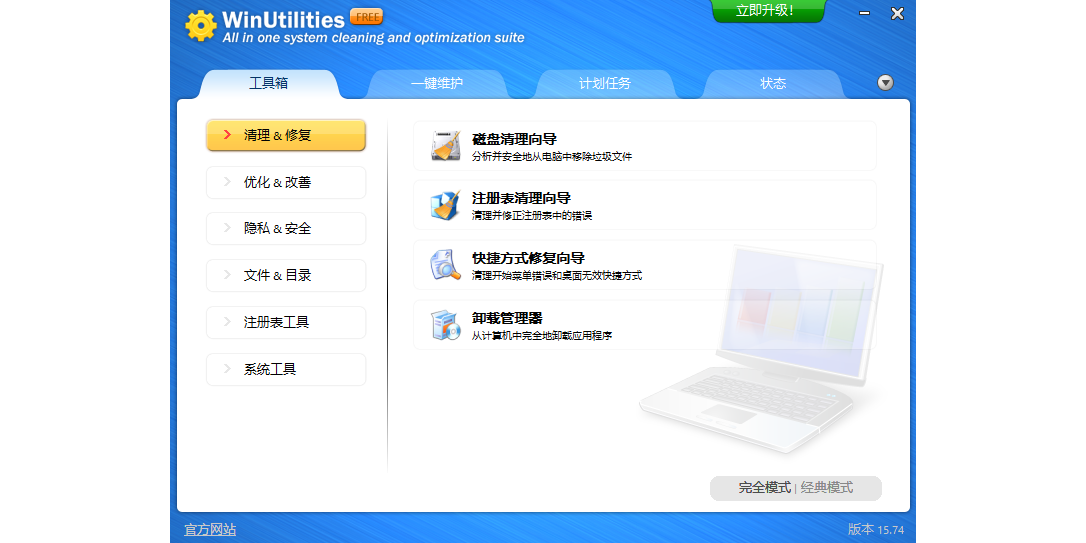Click the orange FREE badge

(366, 17)
